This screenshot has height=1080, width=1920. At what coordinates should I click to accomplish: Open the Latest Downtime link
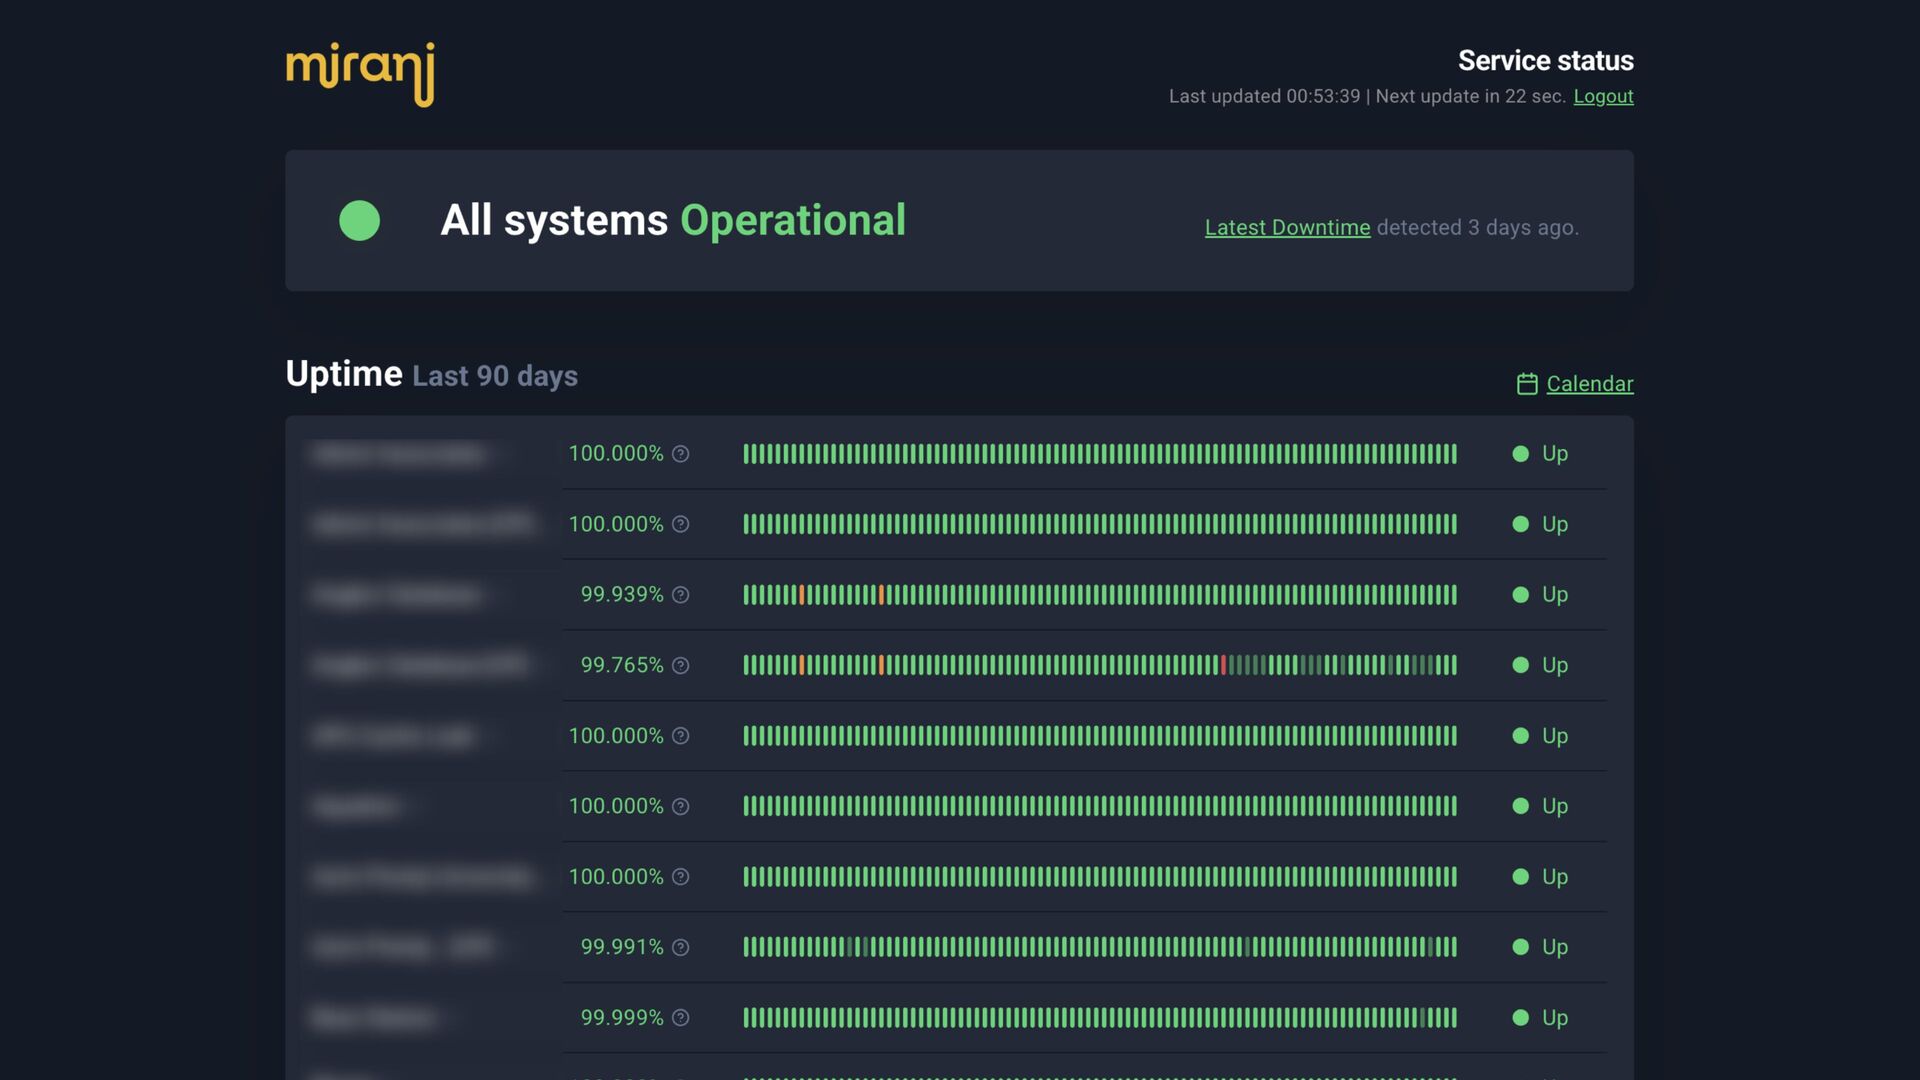point(1287,228)
